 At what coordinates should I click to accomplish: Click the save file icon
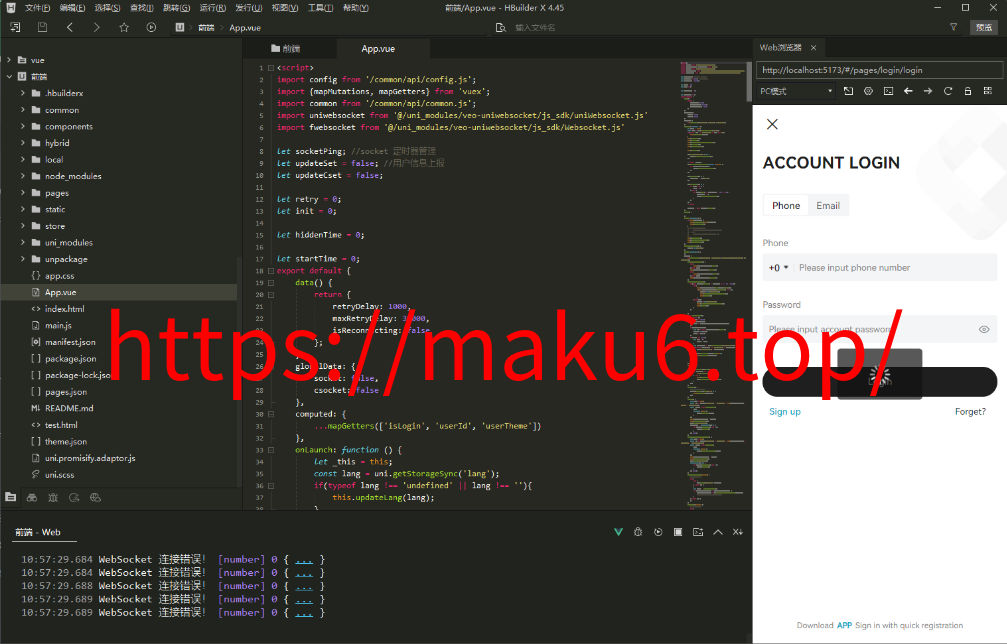(42, 27)
